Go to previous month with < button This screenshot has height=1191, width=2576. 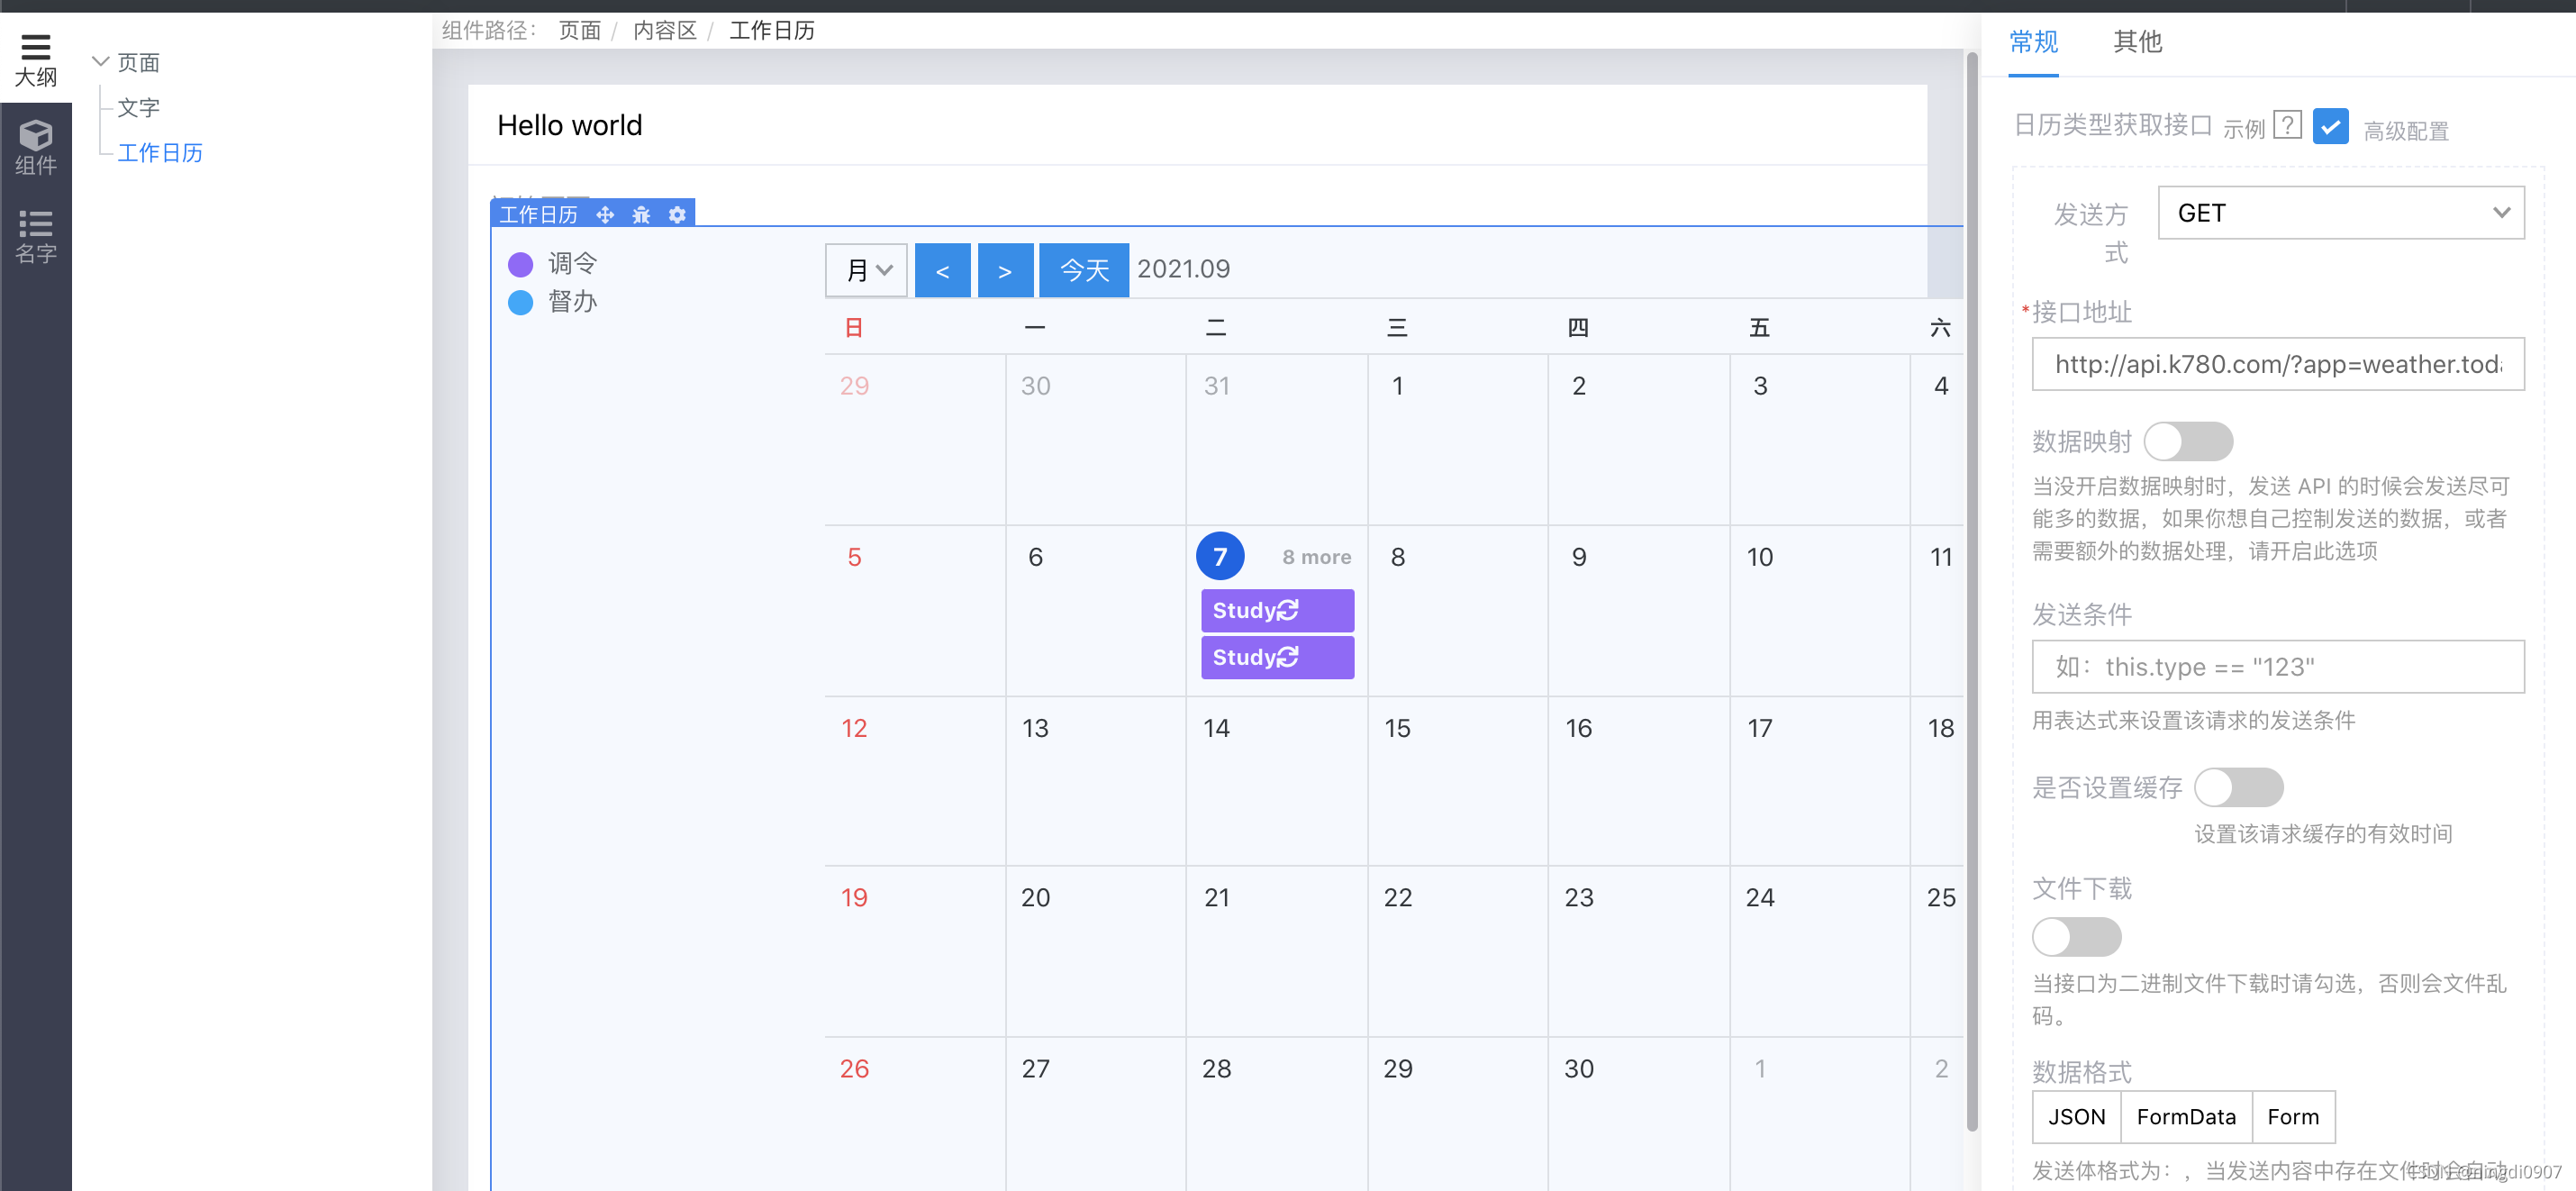pos(942,270)
